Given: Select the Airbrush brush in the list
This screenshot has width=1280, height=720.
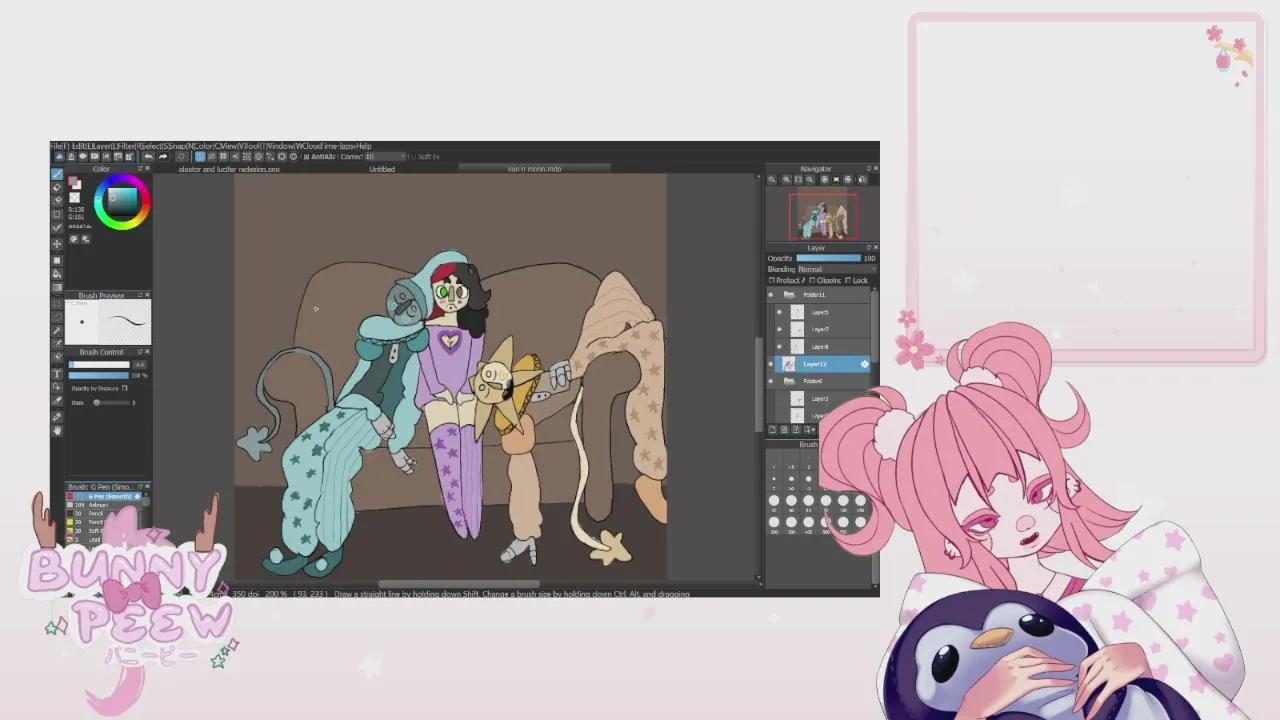Looking at the screenshot, I should pyautogui.click(x=108, y=505).
